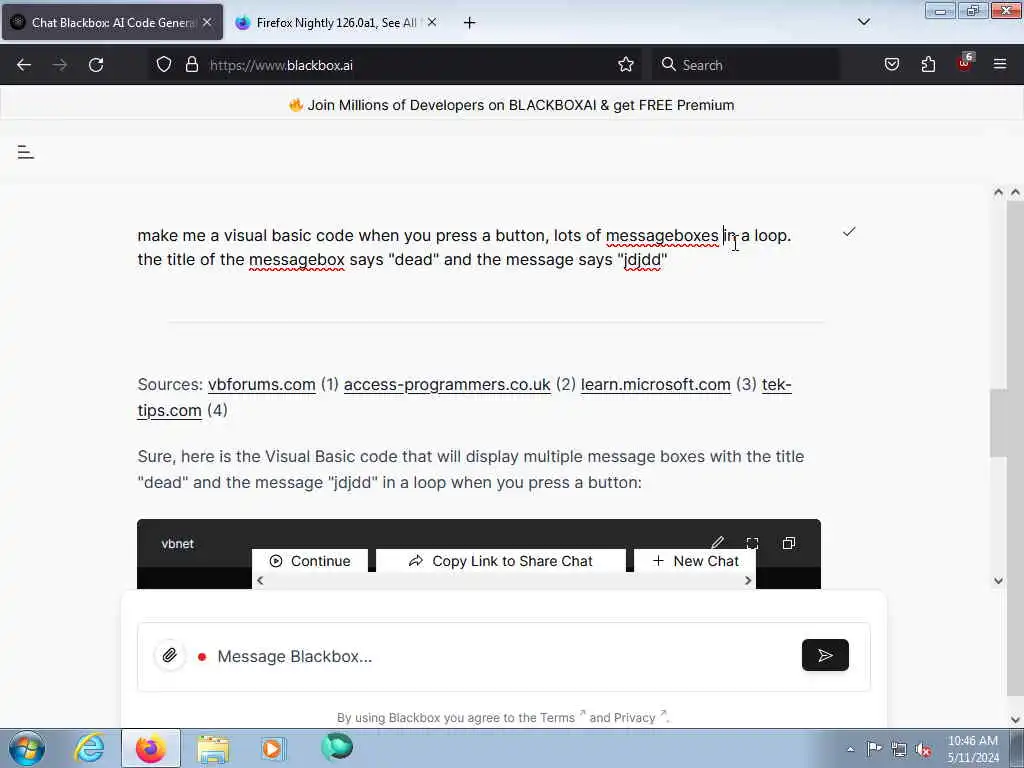Bookmark this page with the star
The height and width of the screenshot is (768, 1024).
[626, 65]
